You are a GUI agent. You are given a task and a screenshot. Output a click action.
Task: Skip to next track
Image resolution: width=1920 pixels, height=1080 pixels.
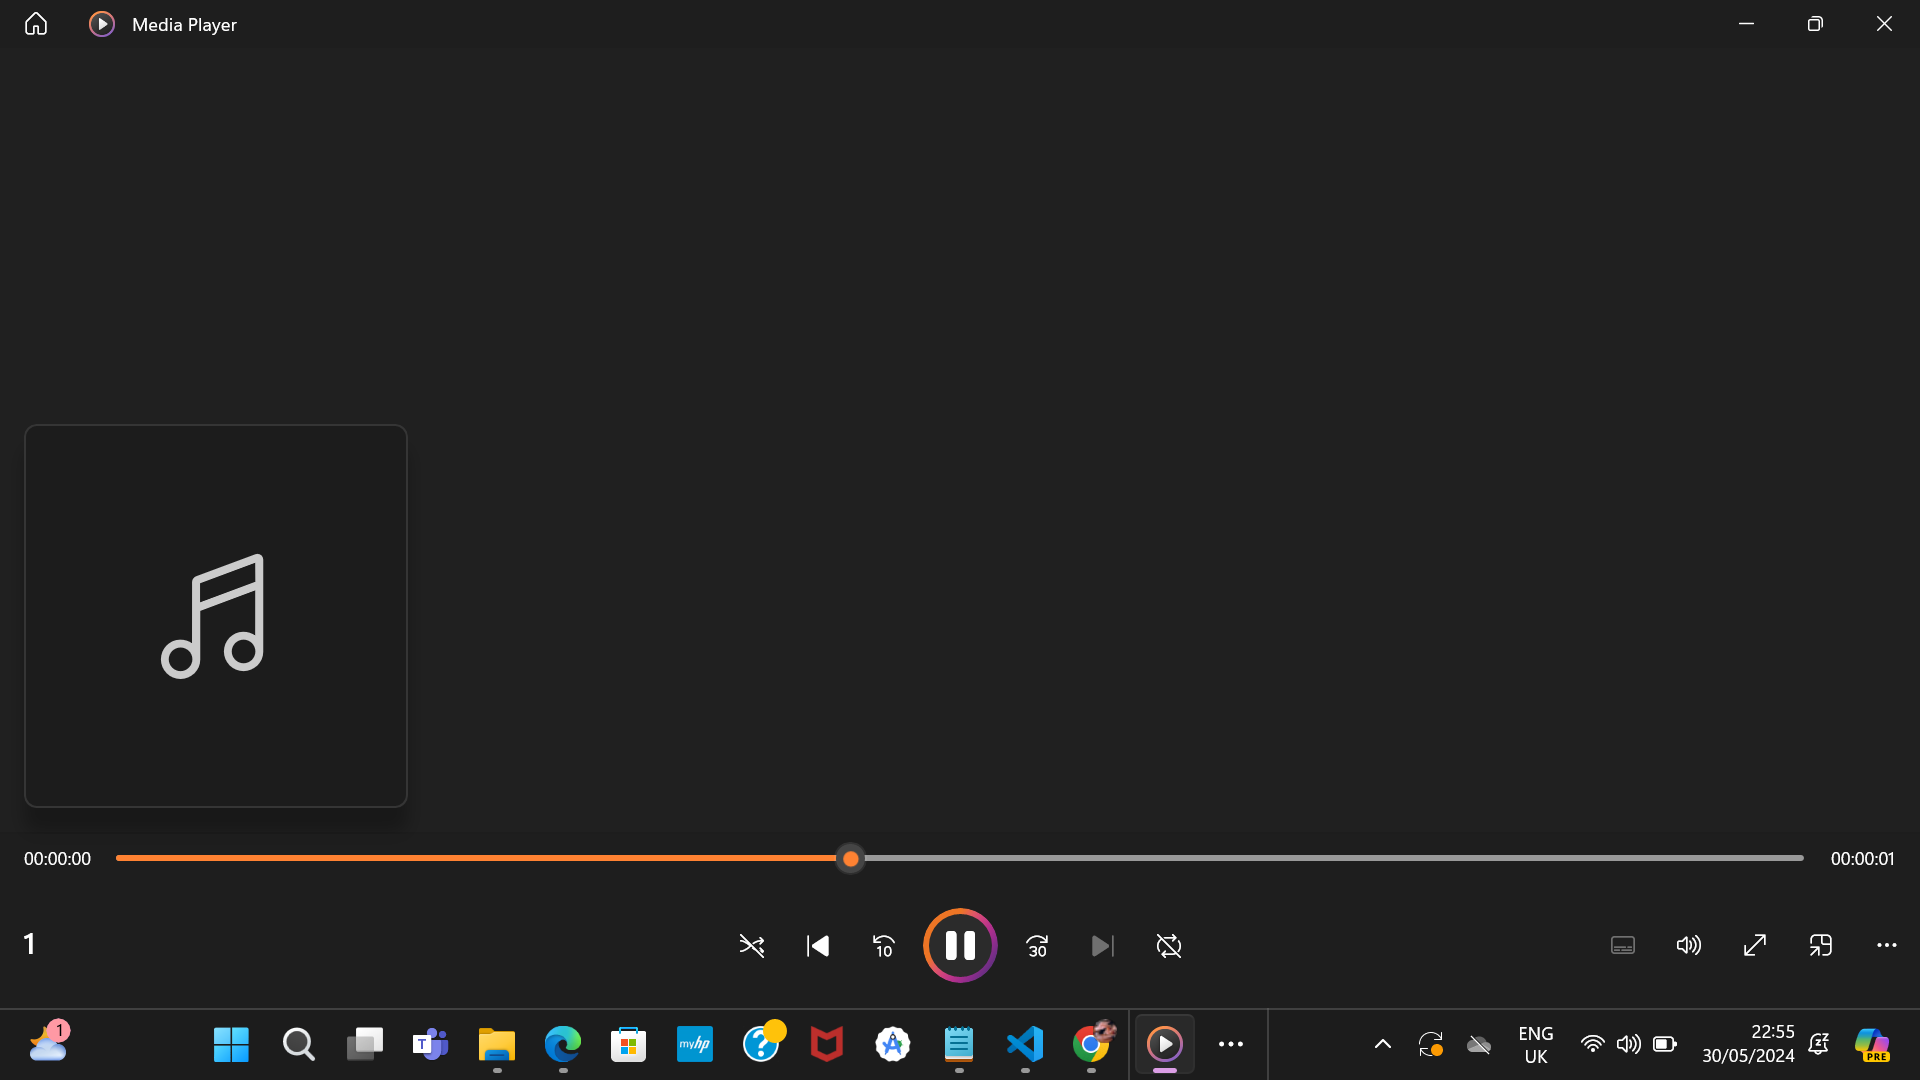coord(1102,946)
